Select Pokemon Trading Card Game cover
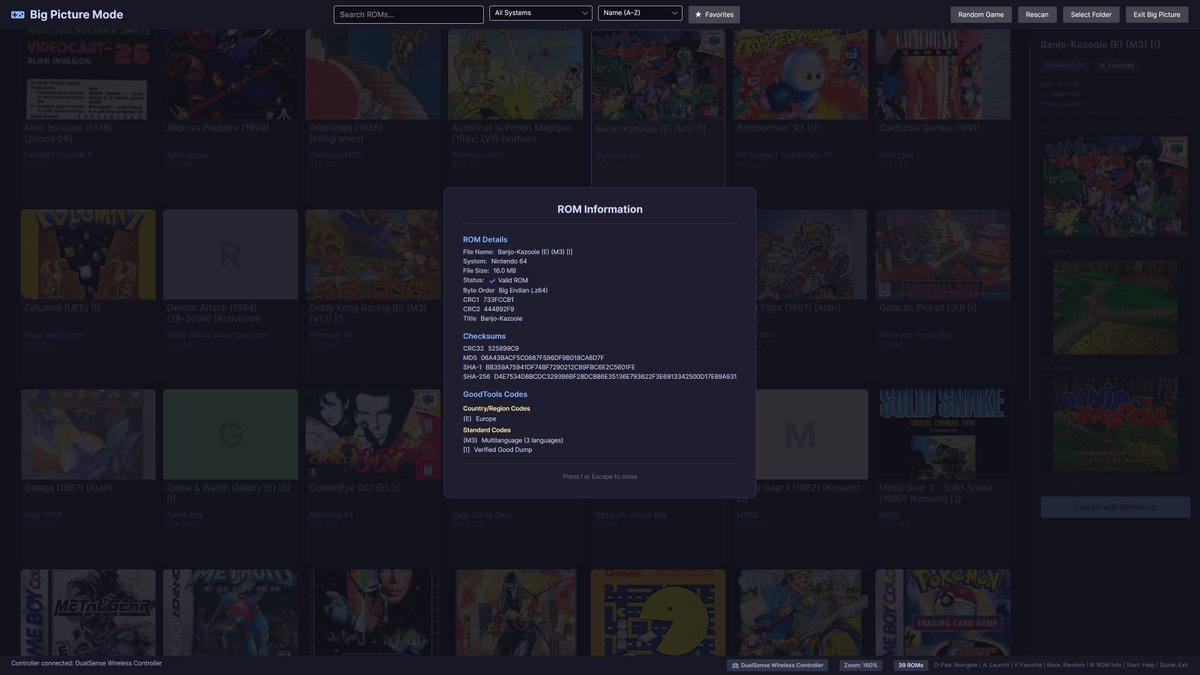This screenshot has width=1200, height=675. 943,613
